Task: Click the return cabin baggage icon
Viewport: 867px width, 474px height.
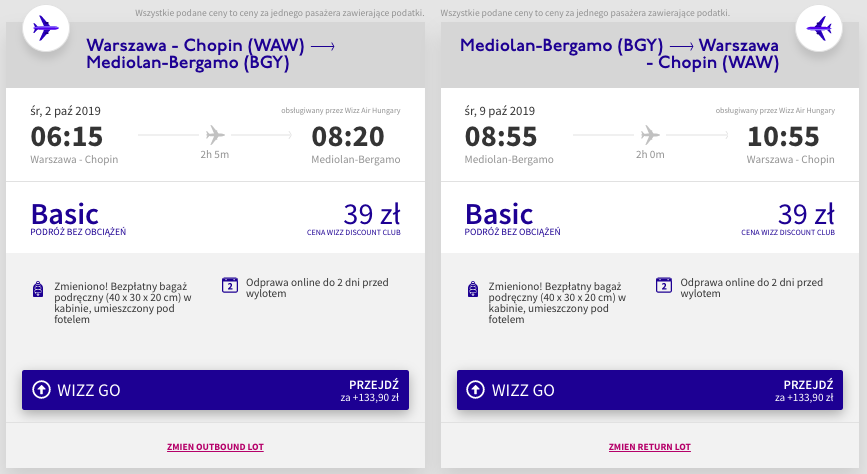Action: tap(474, 290)
